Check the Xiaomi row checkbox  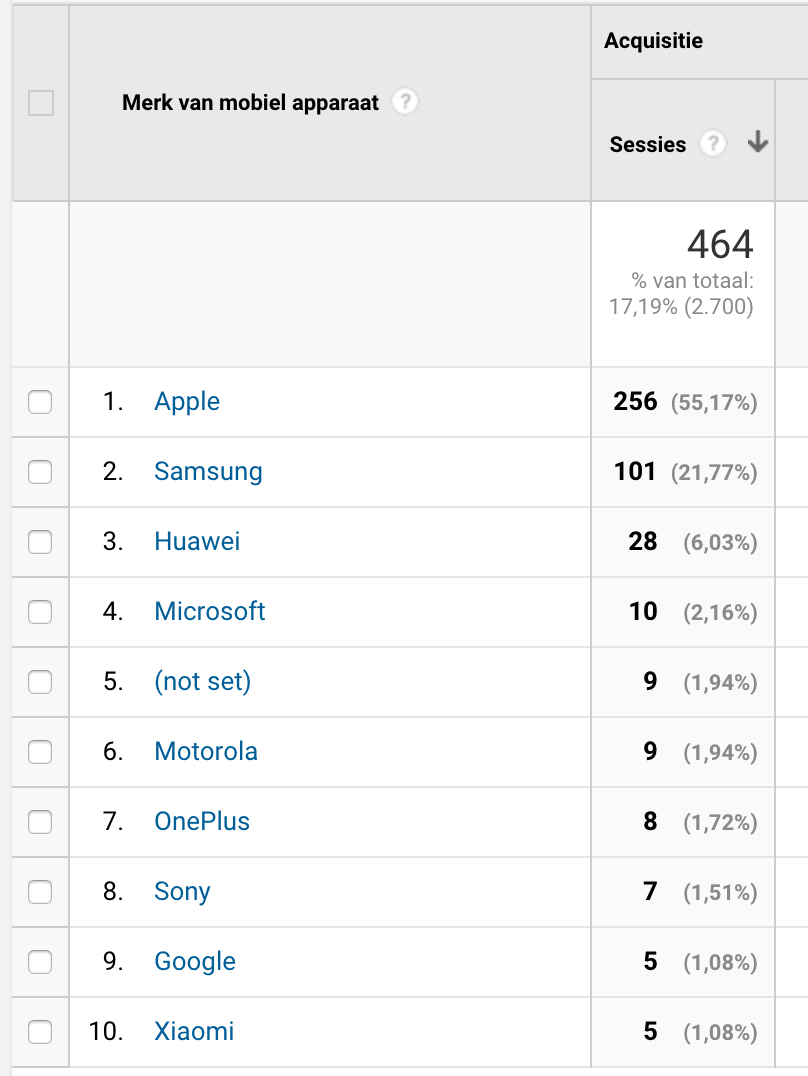pyautogui.click(x=40, y=1031)
